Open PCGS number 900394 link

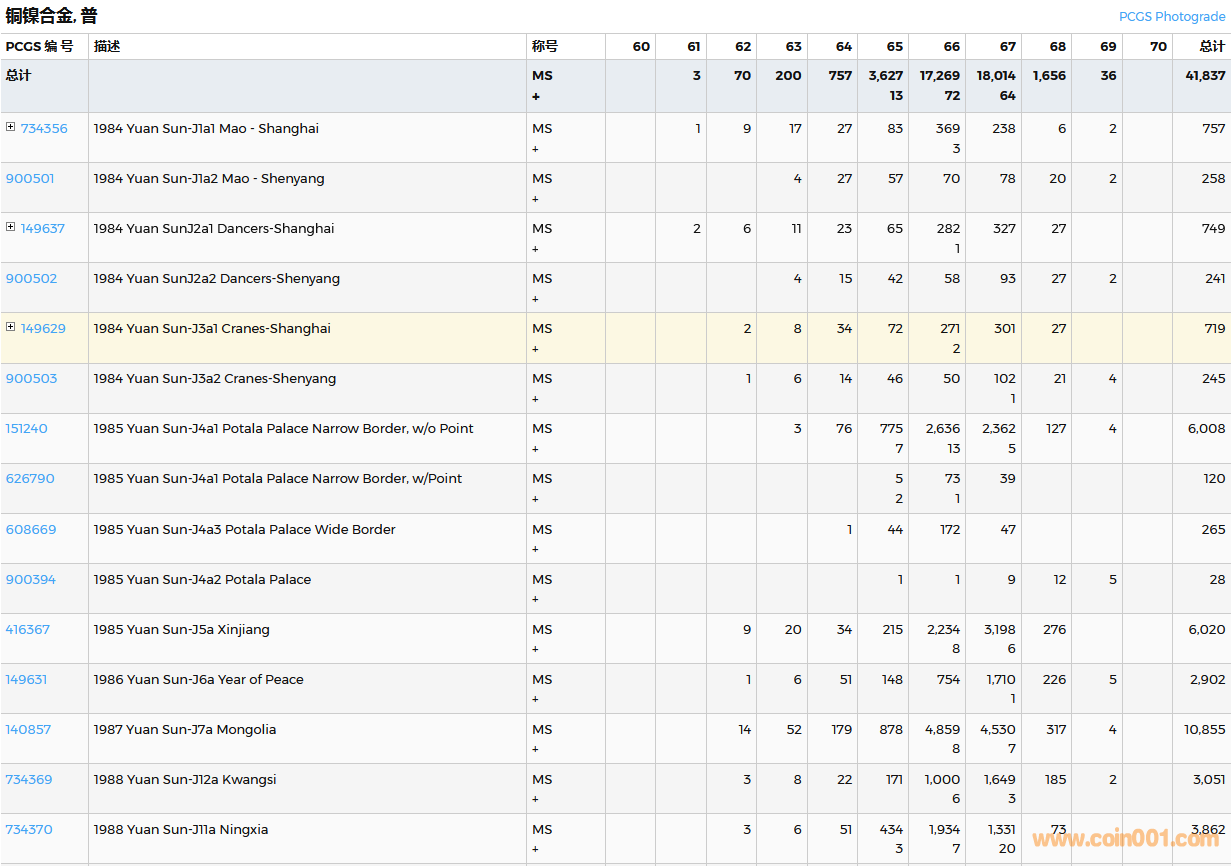point(31,580)
